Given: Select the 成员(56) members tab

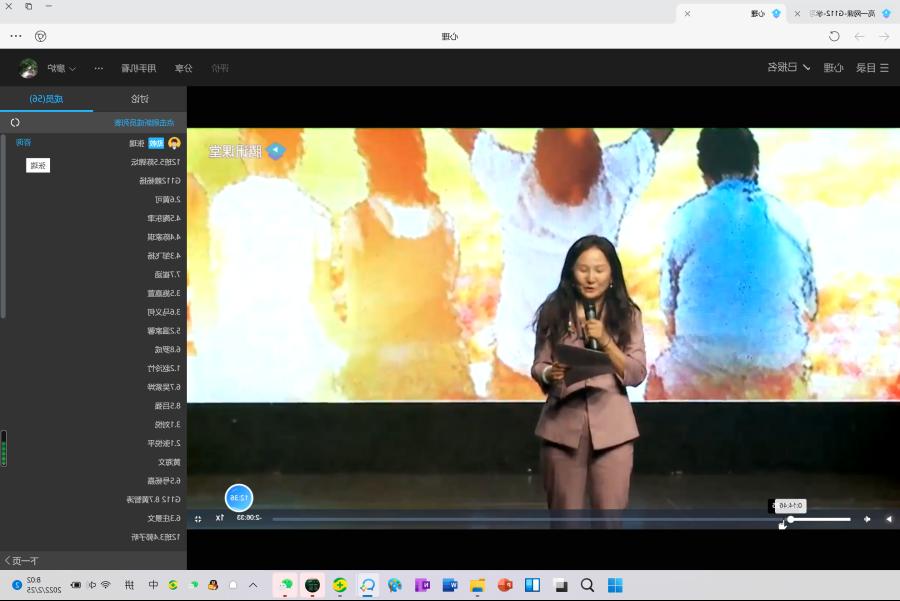Looking at the screenshot, I should click(46, 99).
